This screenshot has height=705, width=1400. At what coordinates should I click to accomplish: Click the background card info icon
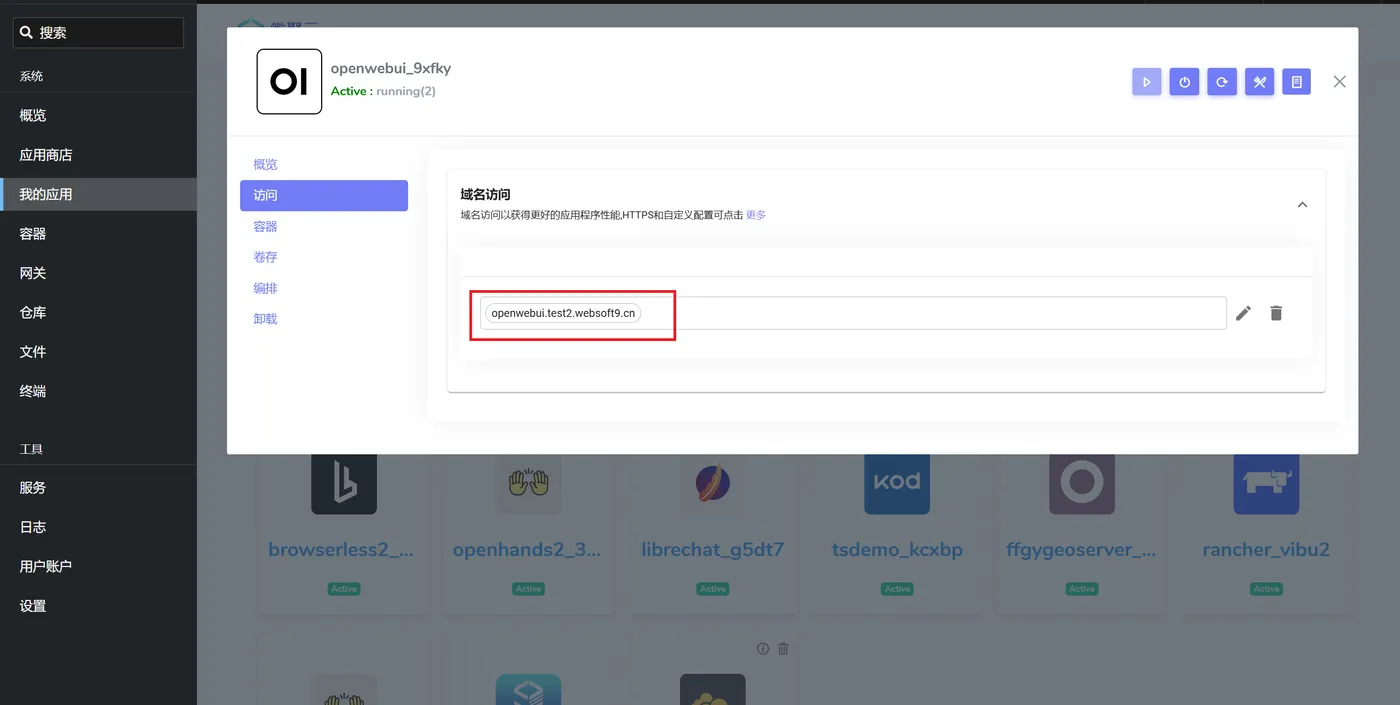(763, 648)
